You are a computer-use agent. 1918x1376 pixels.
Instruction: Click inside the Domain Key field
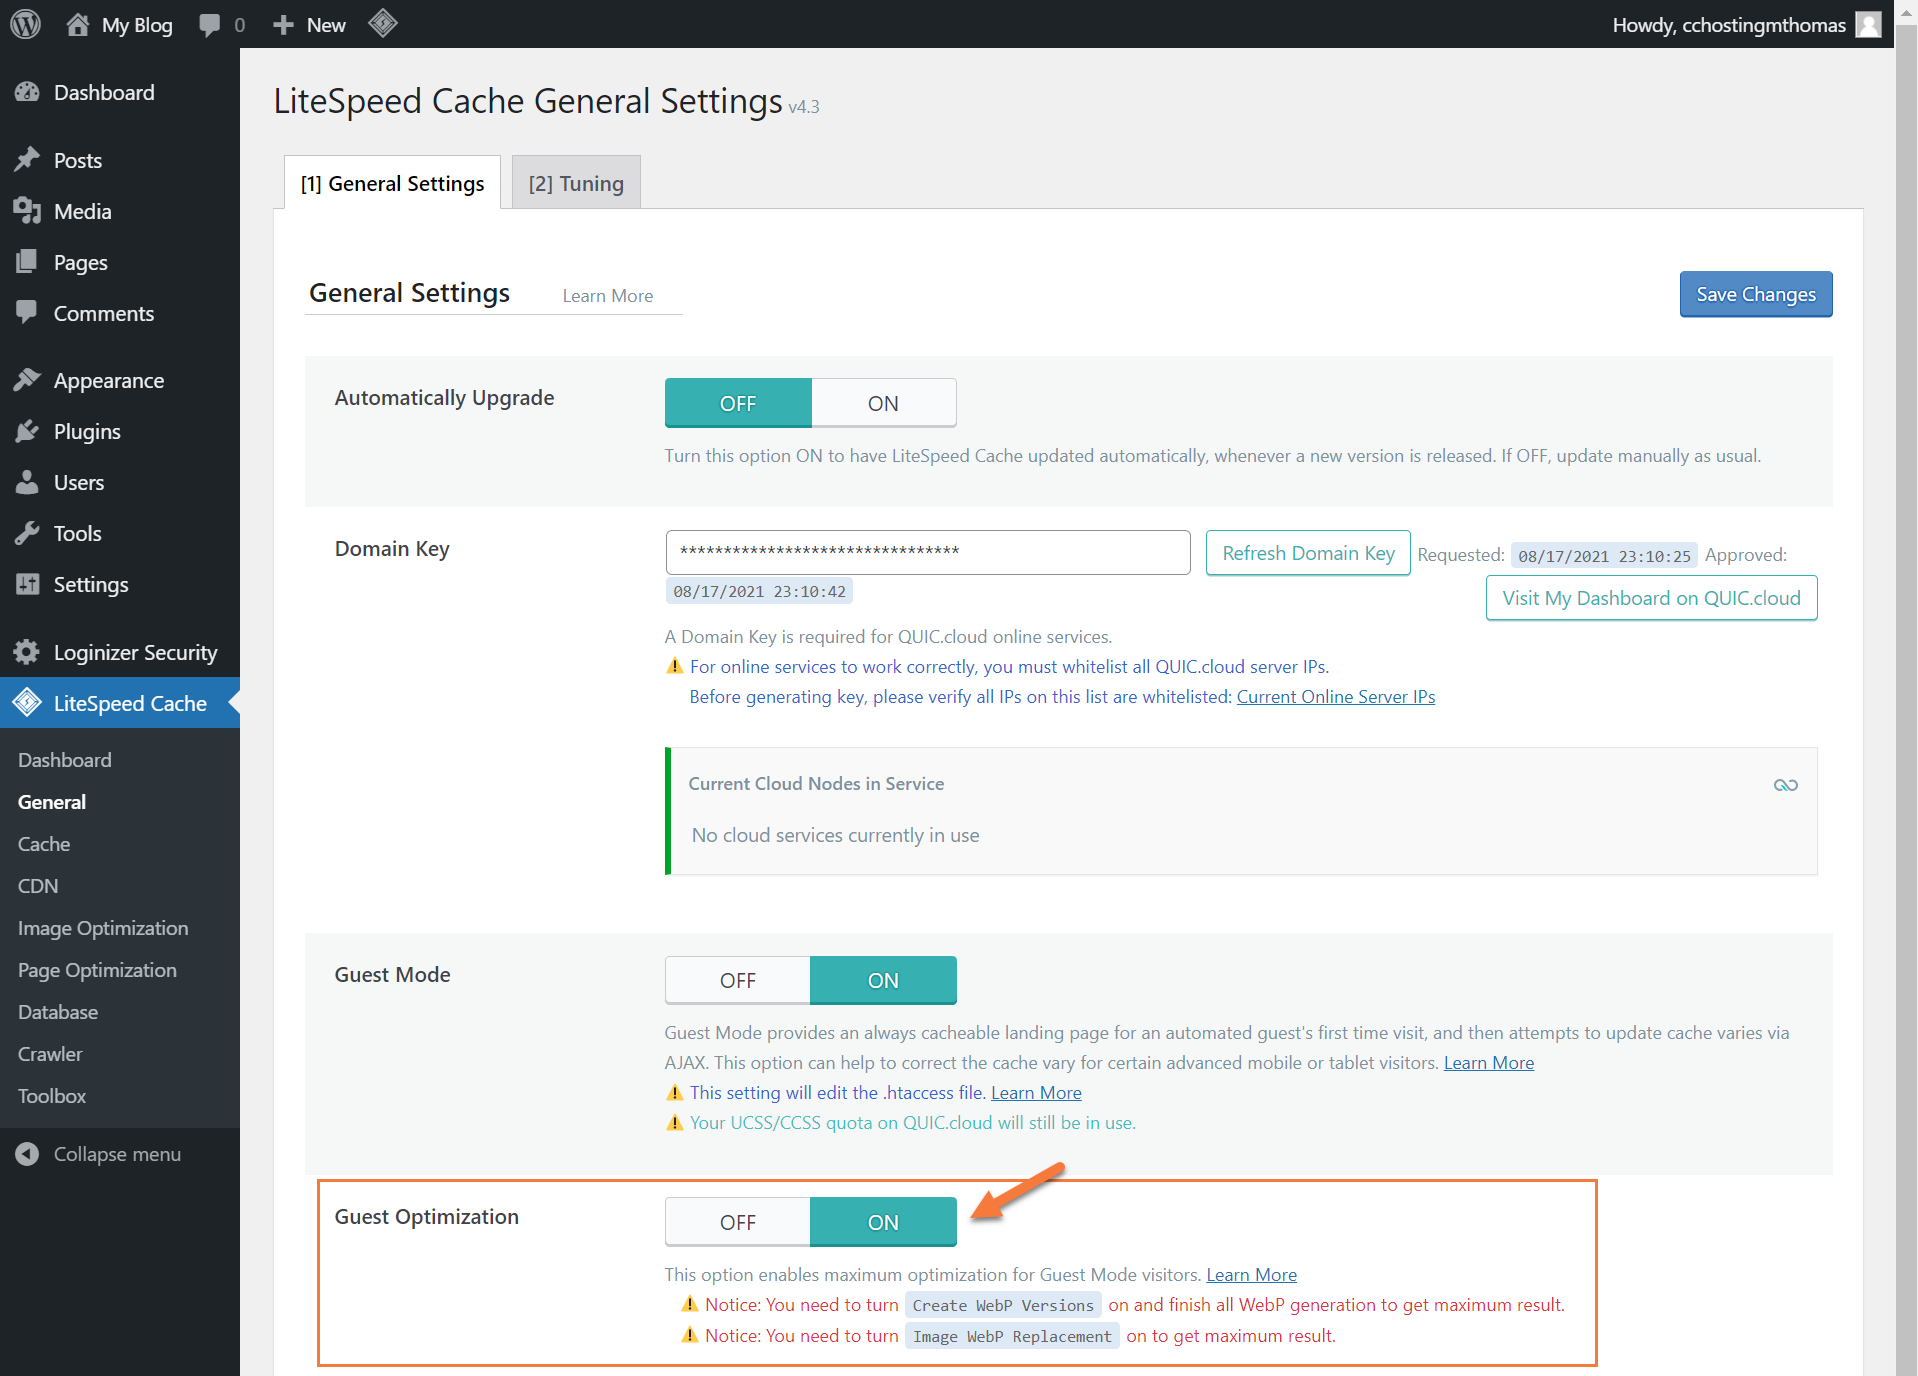(927, 552)
